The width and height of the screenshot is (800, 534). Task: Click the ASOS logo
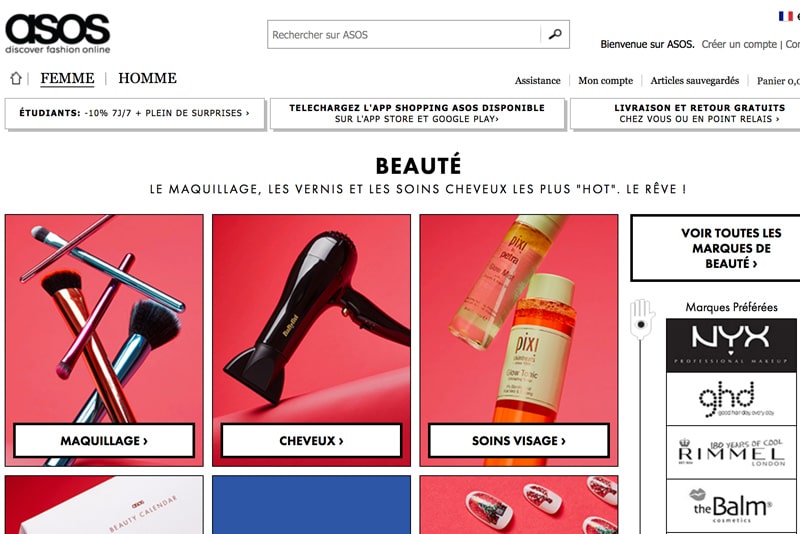[x=58, y=33]
